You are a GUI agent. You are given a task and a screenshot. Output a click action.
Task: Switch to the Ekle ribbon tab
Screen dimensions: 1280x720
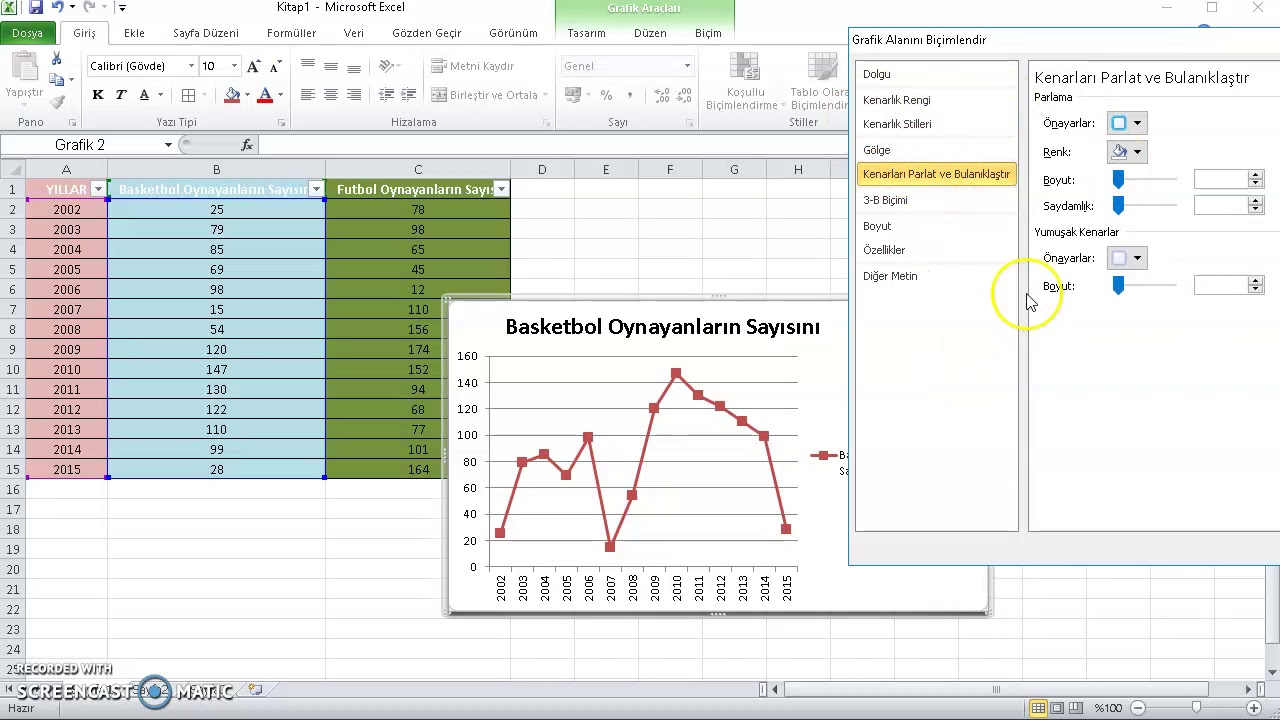click(x=134, y=33)
